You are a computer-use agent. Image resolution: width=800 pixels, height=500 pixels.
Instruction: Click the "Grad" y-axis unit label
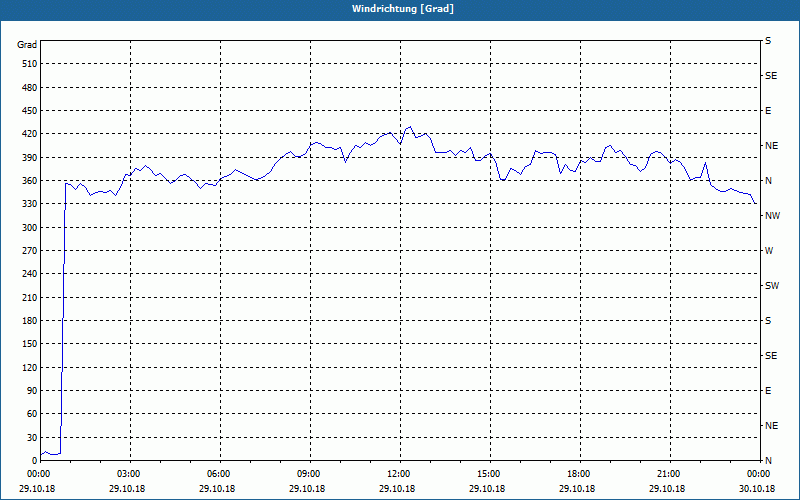coord(27,45)
